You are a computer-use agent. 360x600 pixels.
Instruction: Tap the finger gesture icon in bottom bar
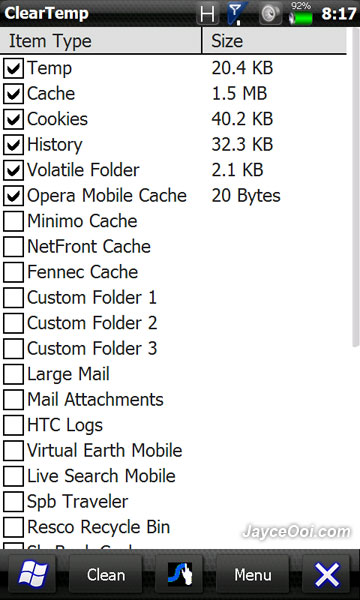tap(180, 574)
